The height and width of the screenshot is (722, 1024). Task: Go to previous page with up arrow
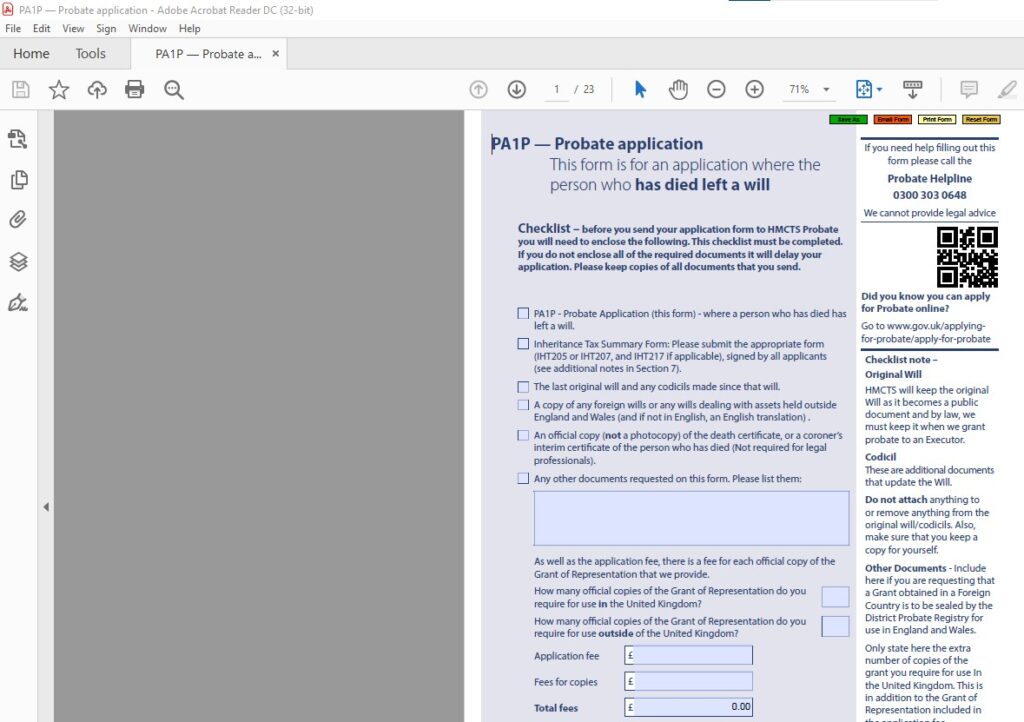479,89
